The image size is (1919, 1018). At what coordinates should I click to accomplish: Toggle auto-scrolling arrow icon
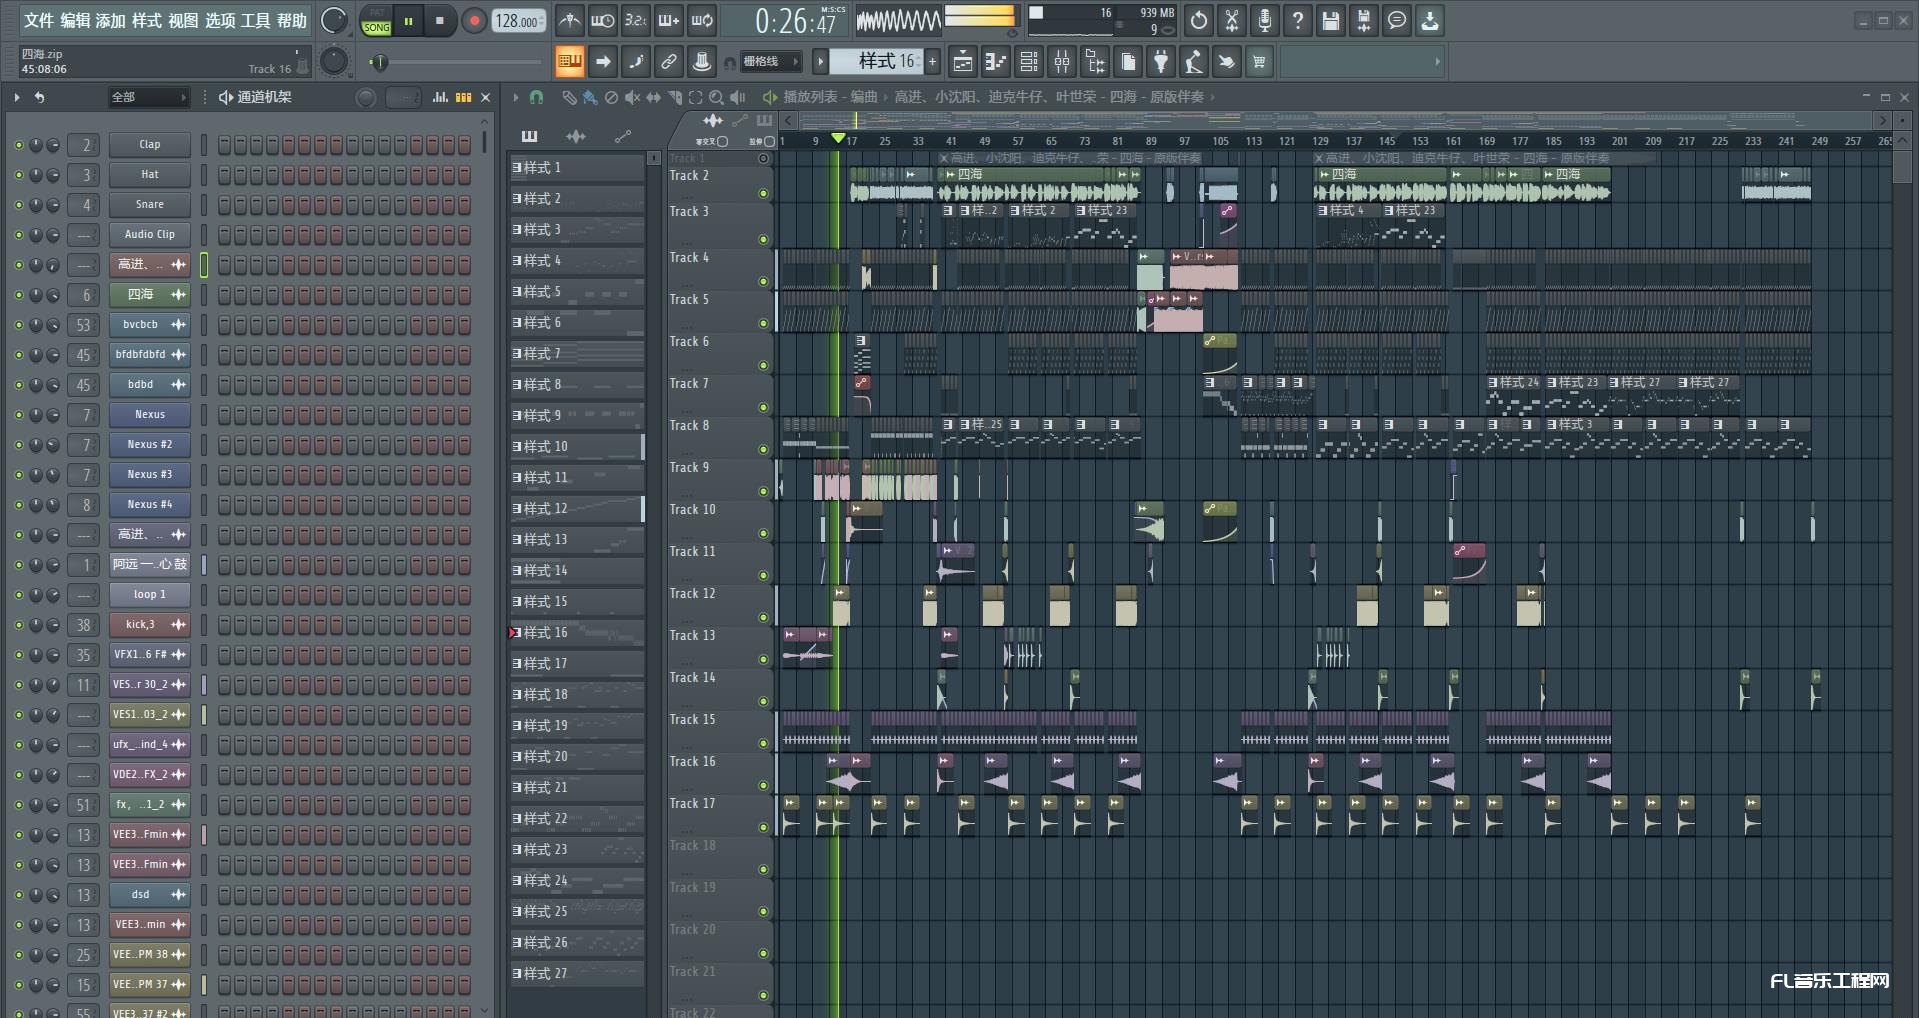point(603,62)
